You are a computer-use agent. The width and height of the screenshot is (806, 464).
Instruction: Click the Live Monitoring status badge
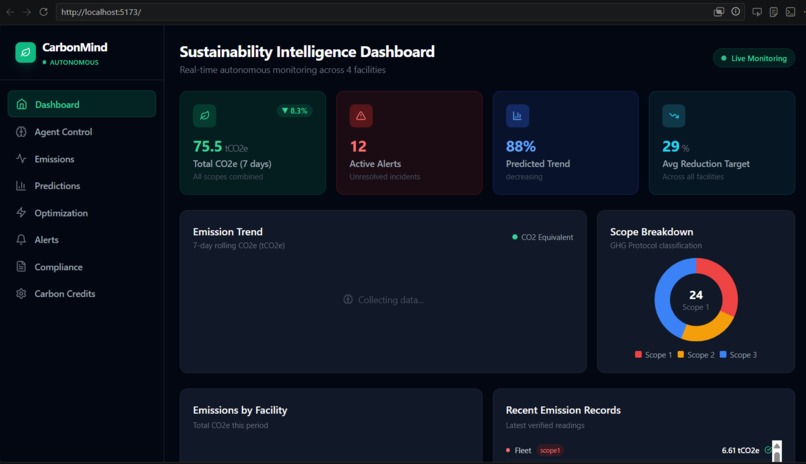pyautogui.click(x=754, y=58)
